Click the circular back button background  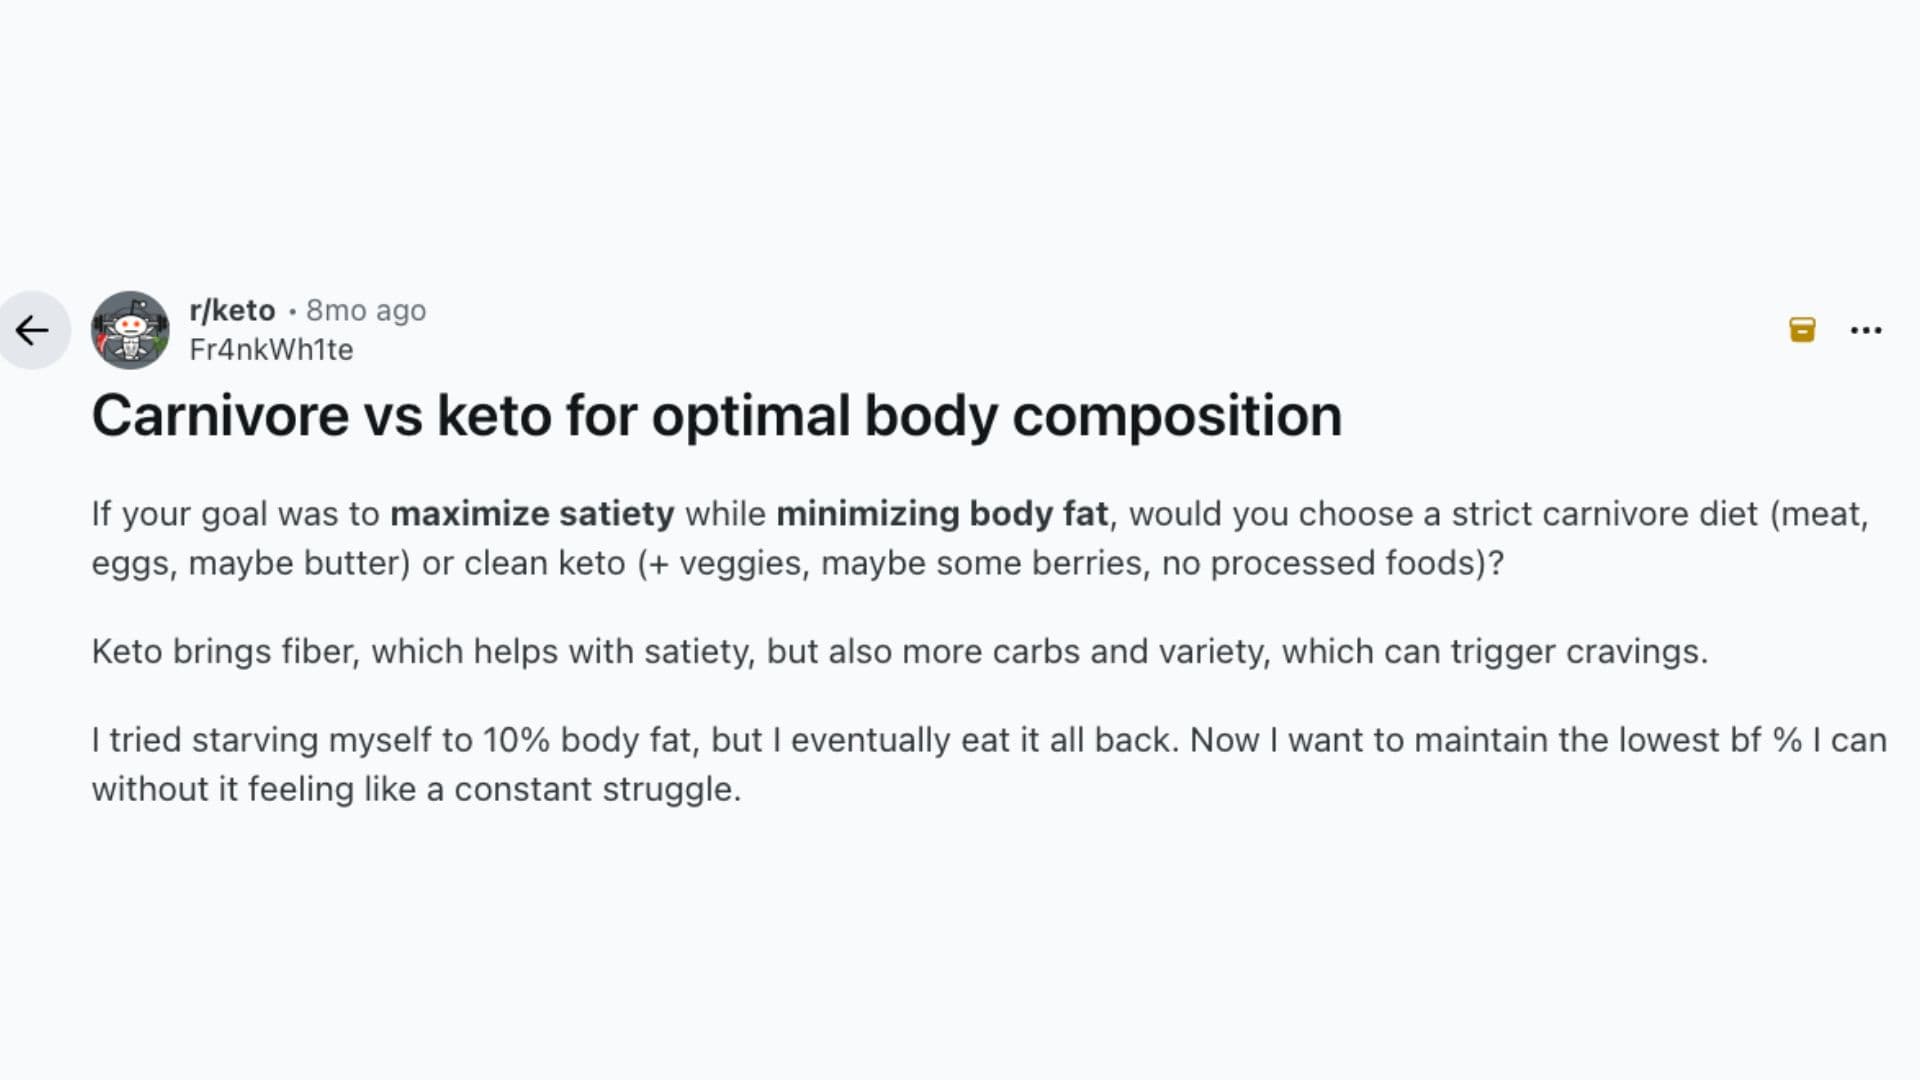tap(33, 330)
